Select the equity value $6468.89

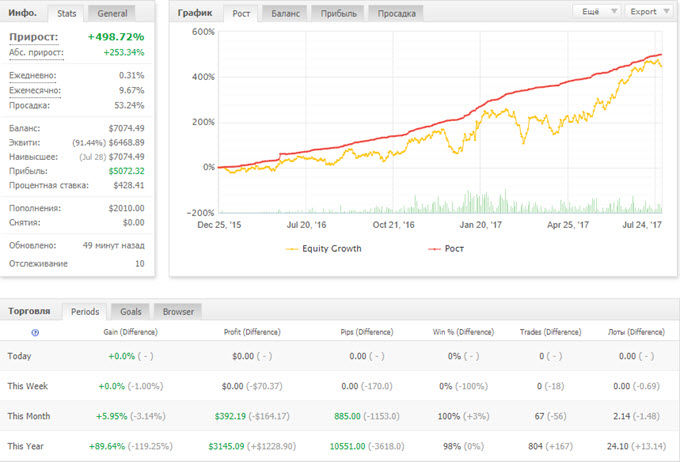pos(126,143)
